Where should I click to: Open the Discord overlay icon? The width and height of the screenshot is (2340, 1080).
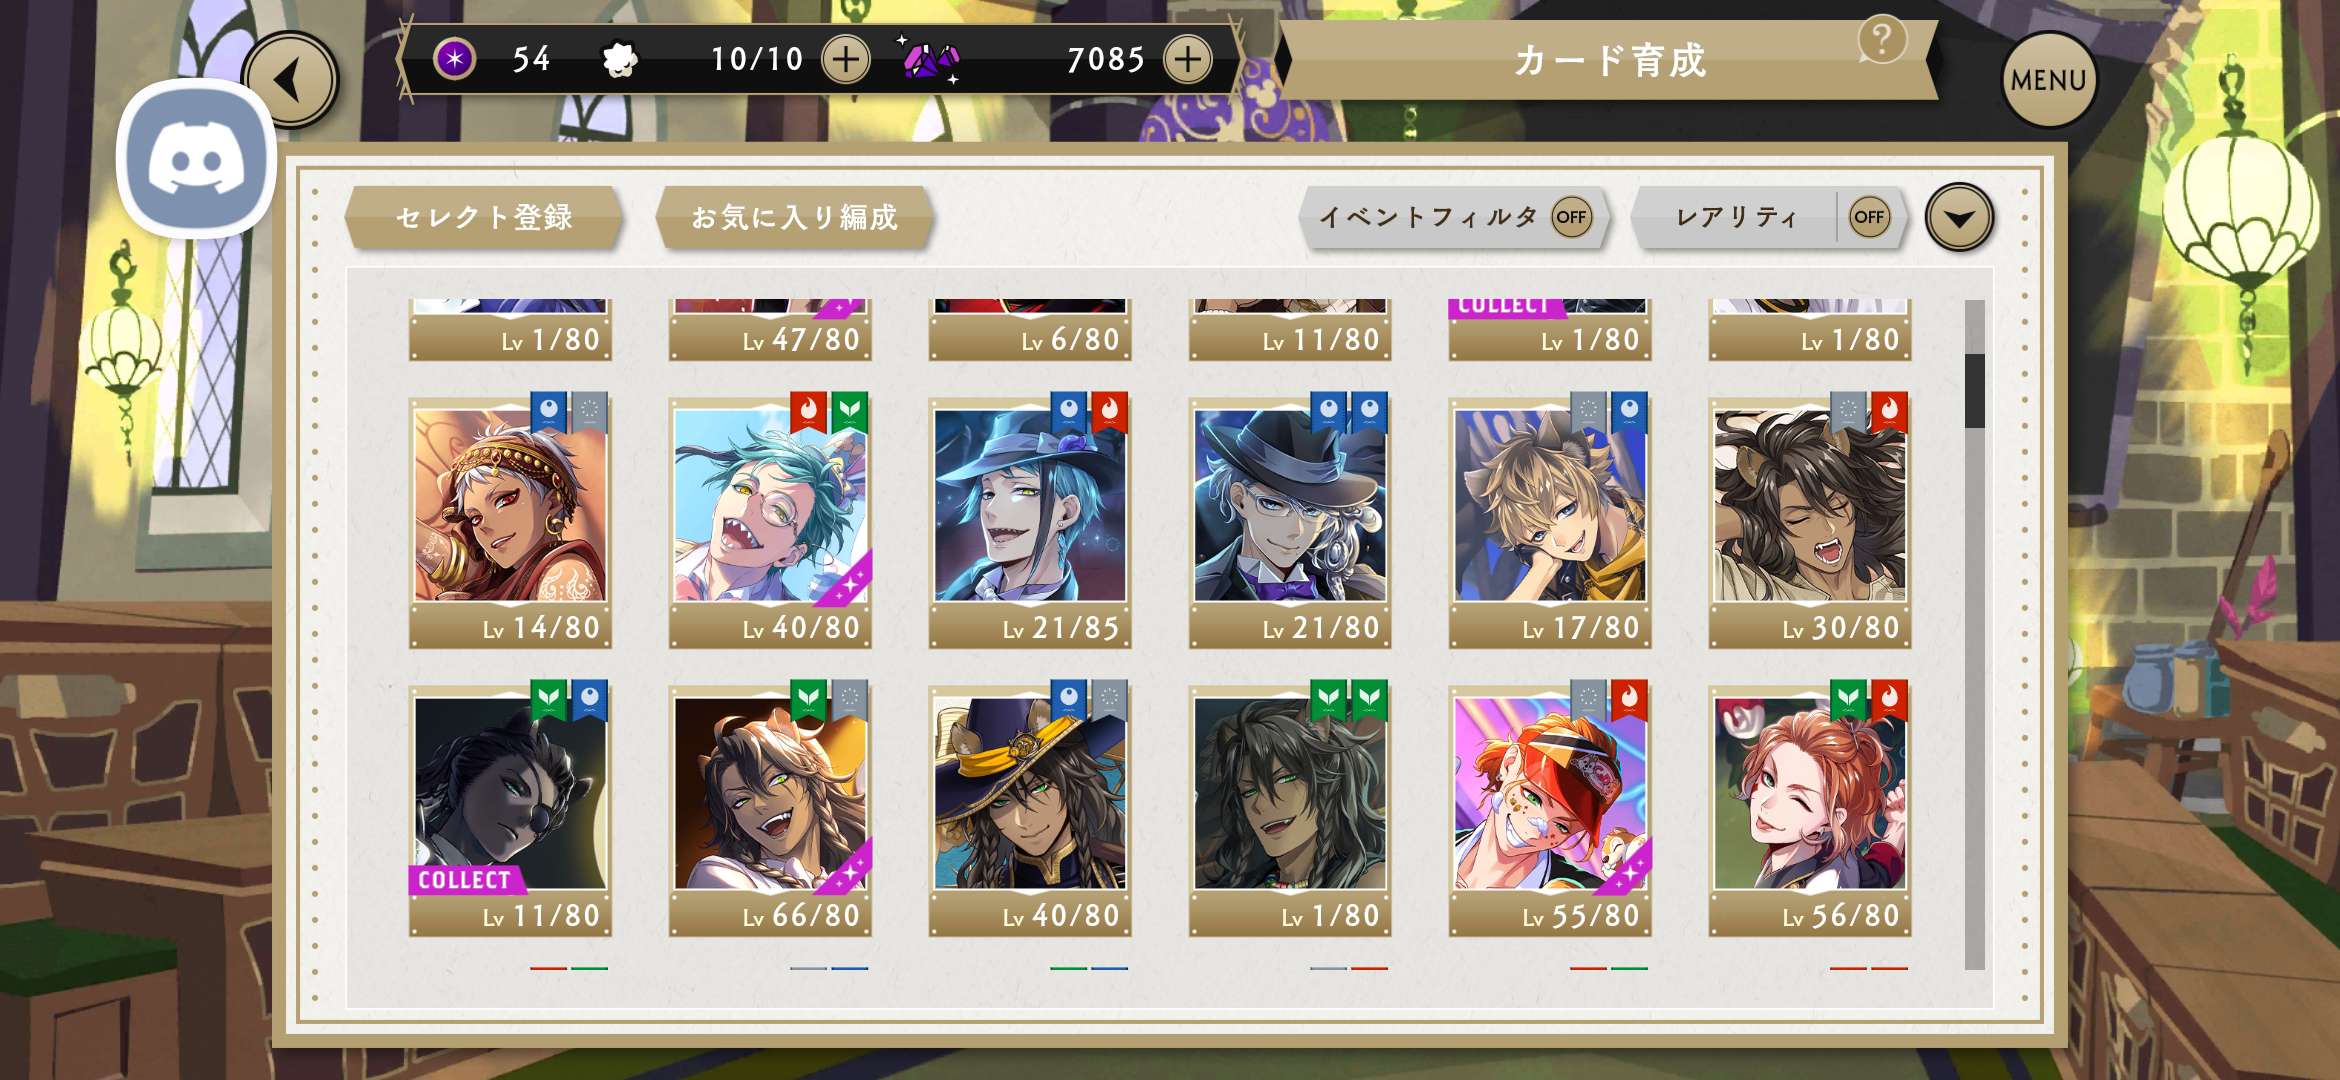tap(196, 159)
